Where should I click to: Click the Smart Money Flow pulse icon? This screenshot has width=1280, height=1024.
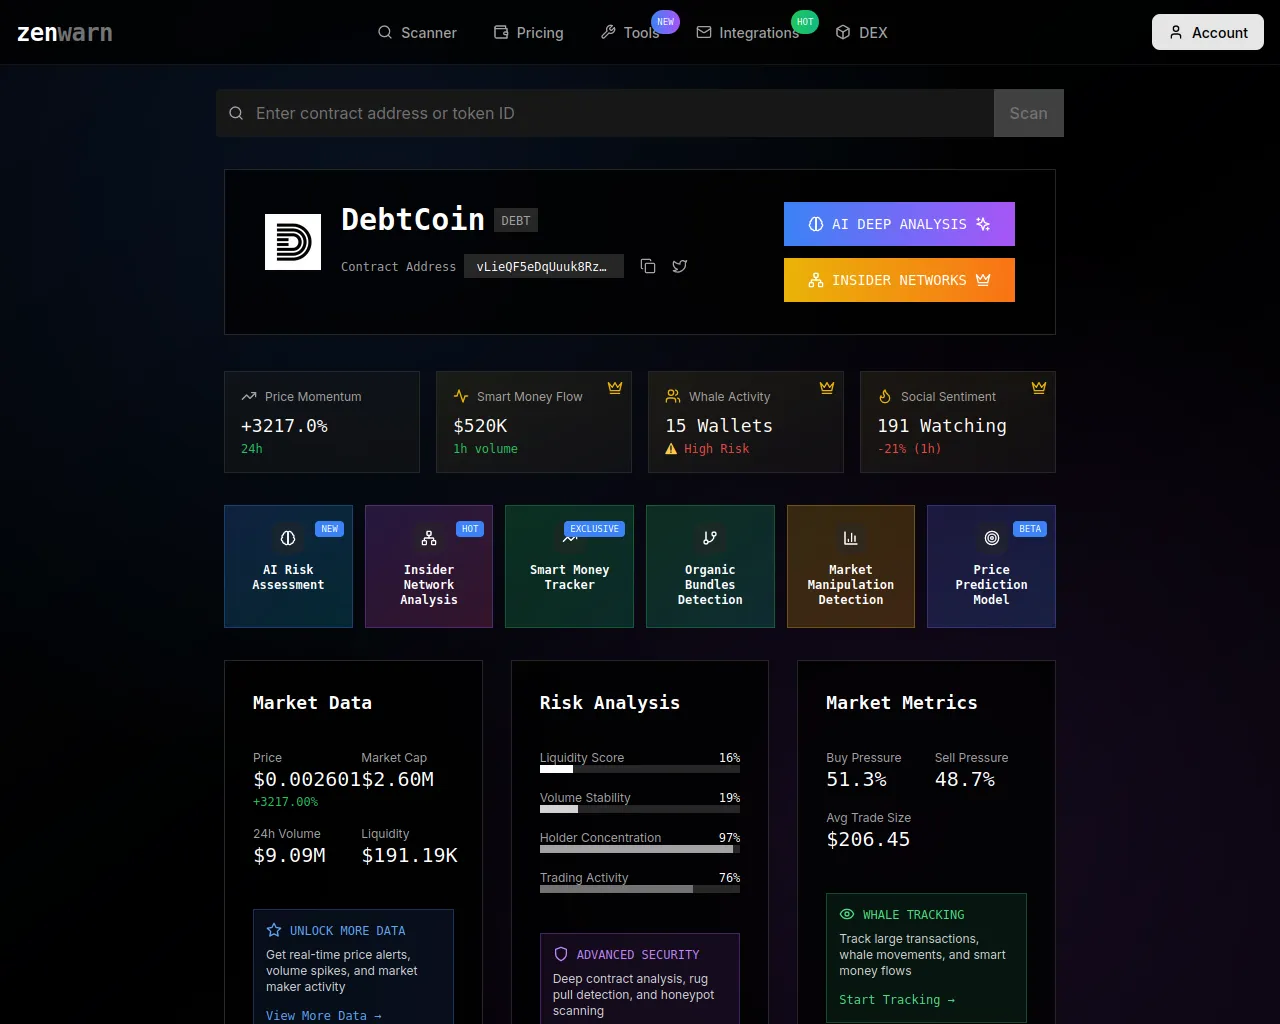461,396
